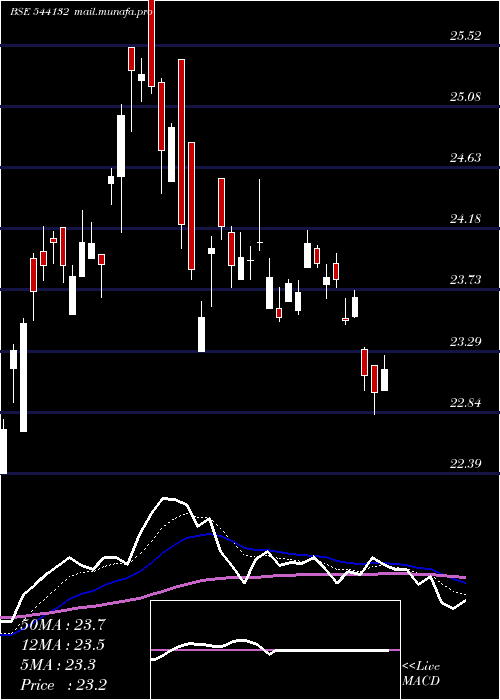500x700 pixels.
Task: Click inside the Live MACD inset chart
Action: point(275,650)
